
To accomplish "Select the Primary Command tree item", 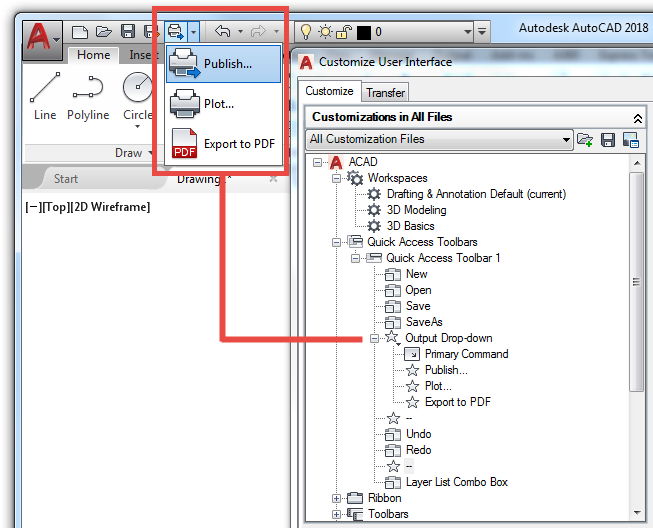I will pyautogui.click(x=466, y=354).
